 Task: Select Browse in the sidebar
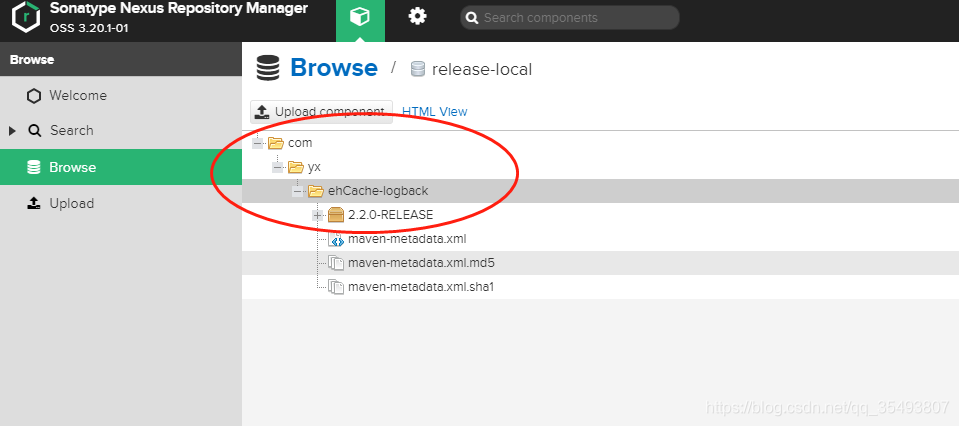coord(121,167)
